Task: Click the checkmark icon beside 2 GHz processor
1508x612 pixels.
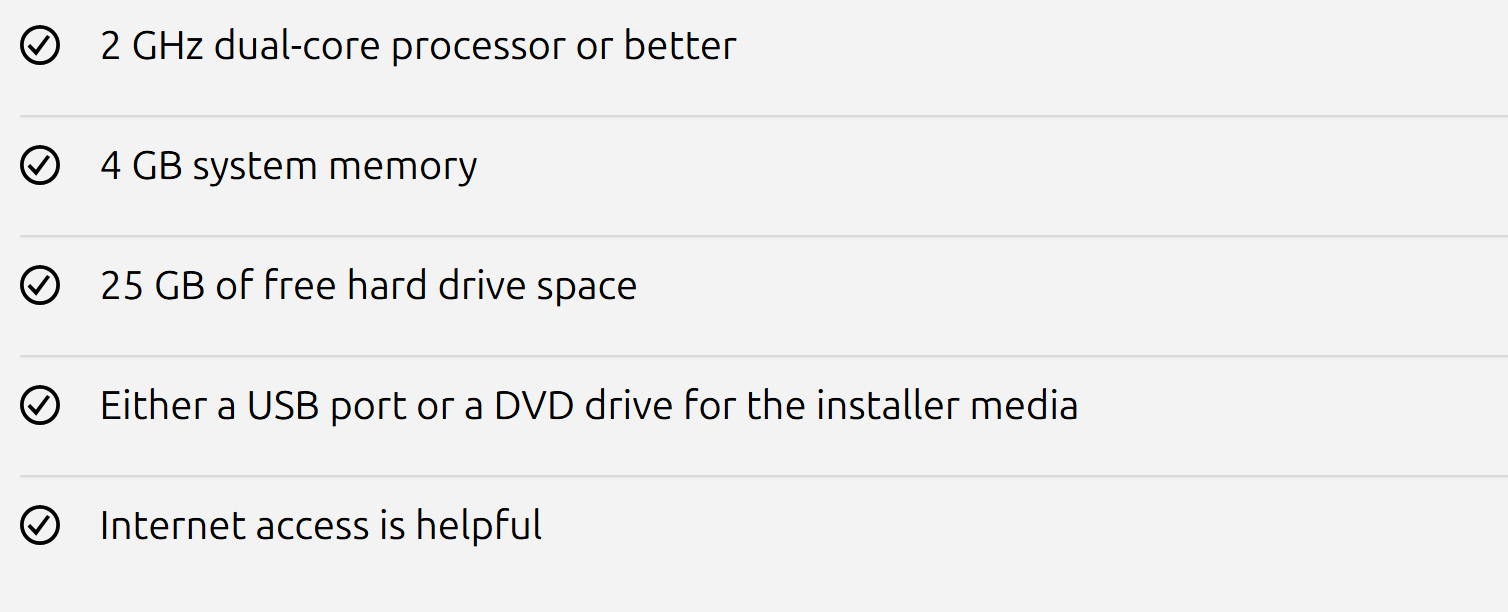Action: 40,46
